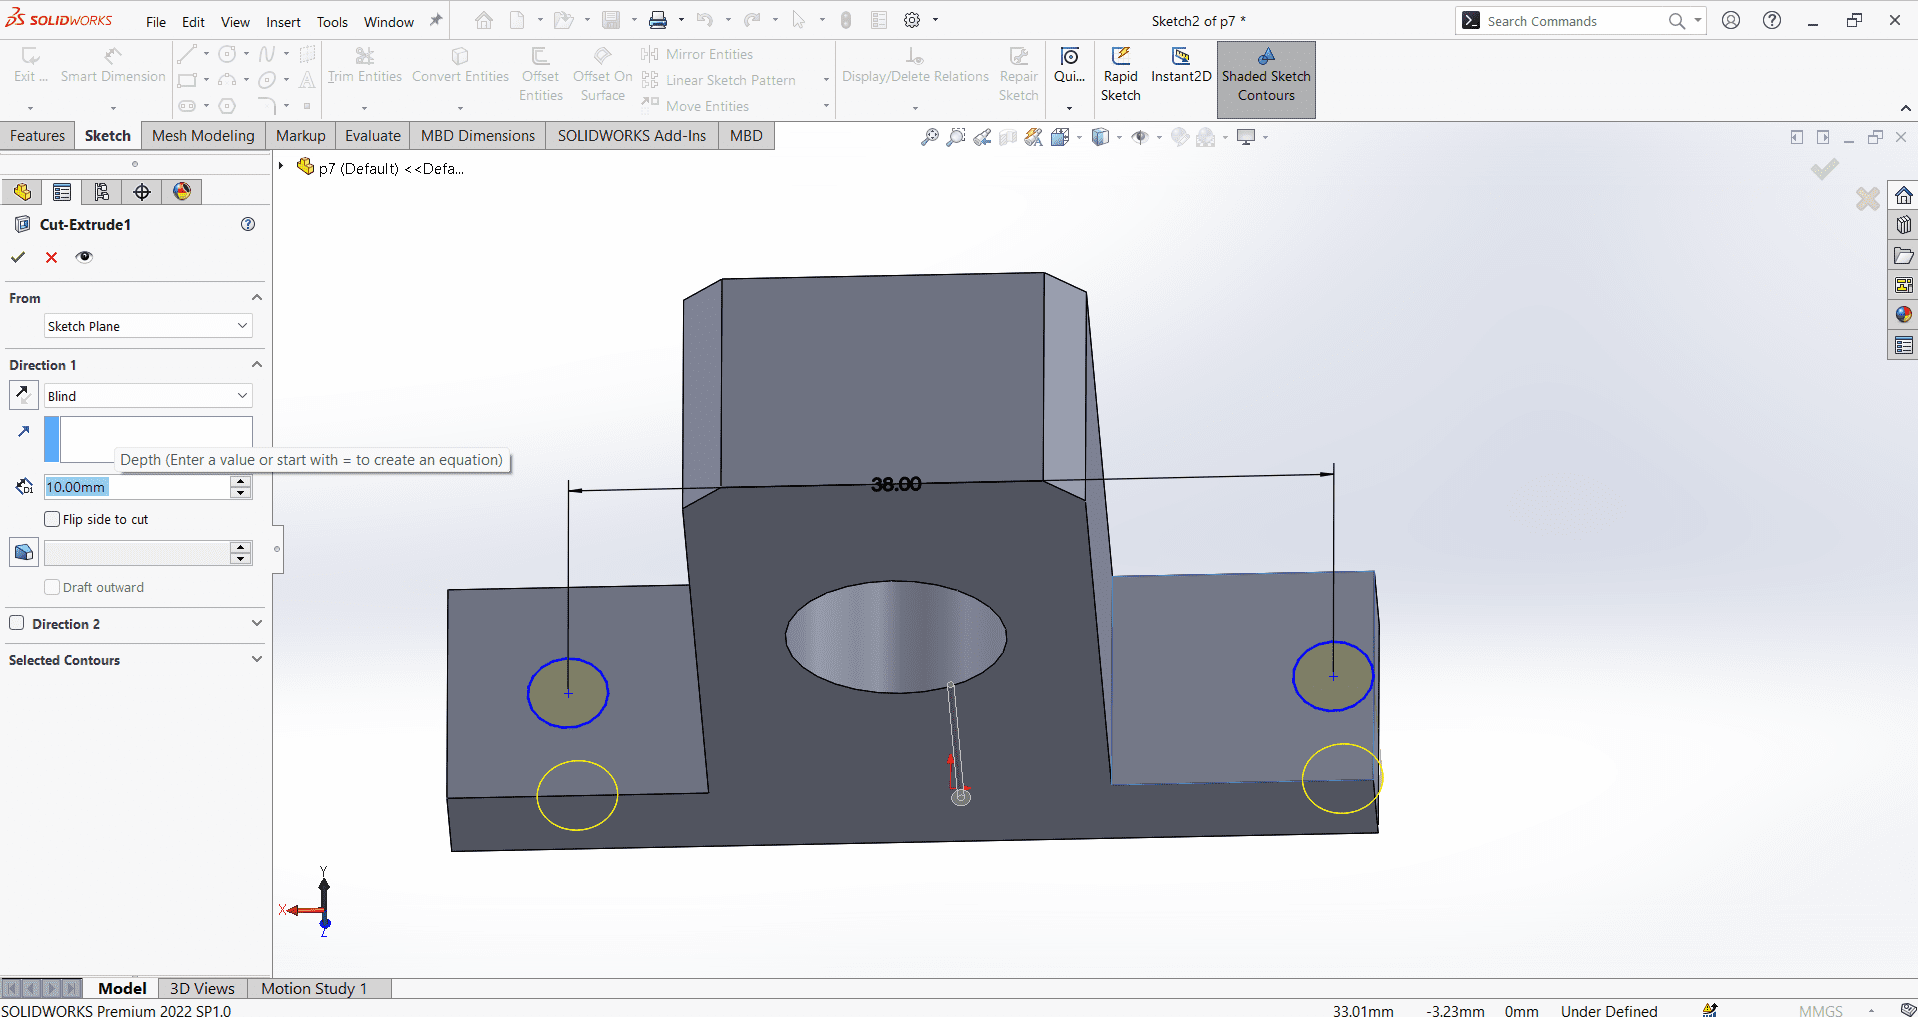Viewport: 1918px width, 1017px height.
Task: Increase depth value with up spinner
Action: [240, 481]
